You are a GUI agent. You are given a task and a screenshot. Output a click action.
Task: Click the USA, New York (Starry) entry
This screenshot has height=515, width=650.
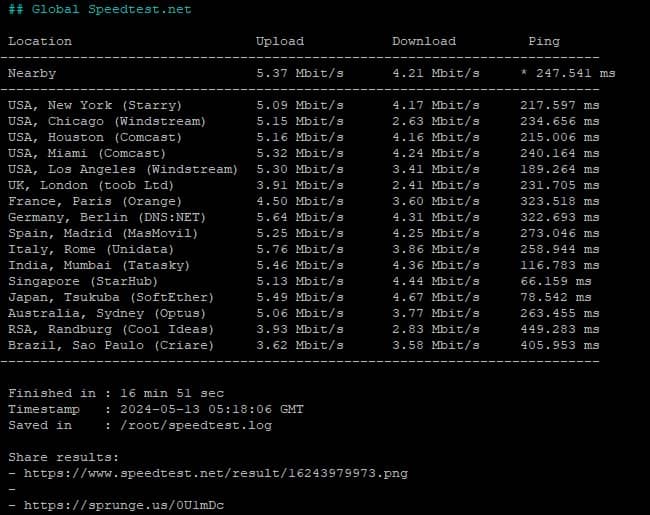point(95,105)
